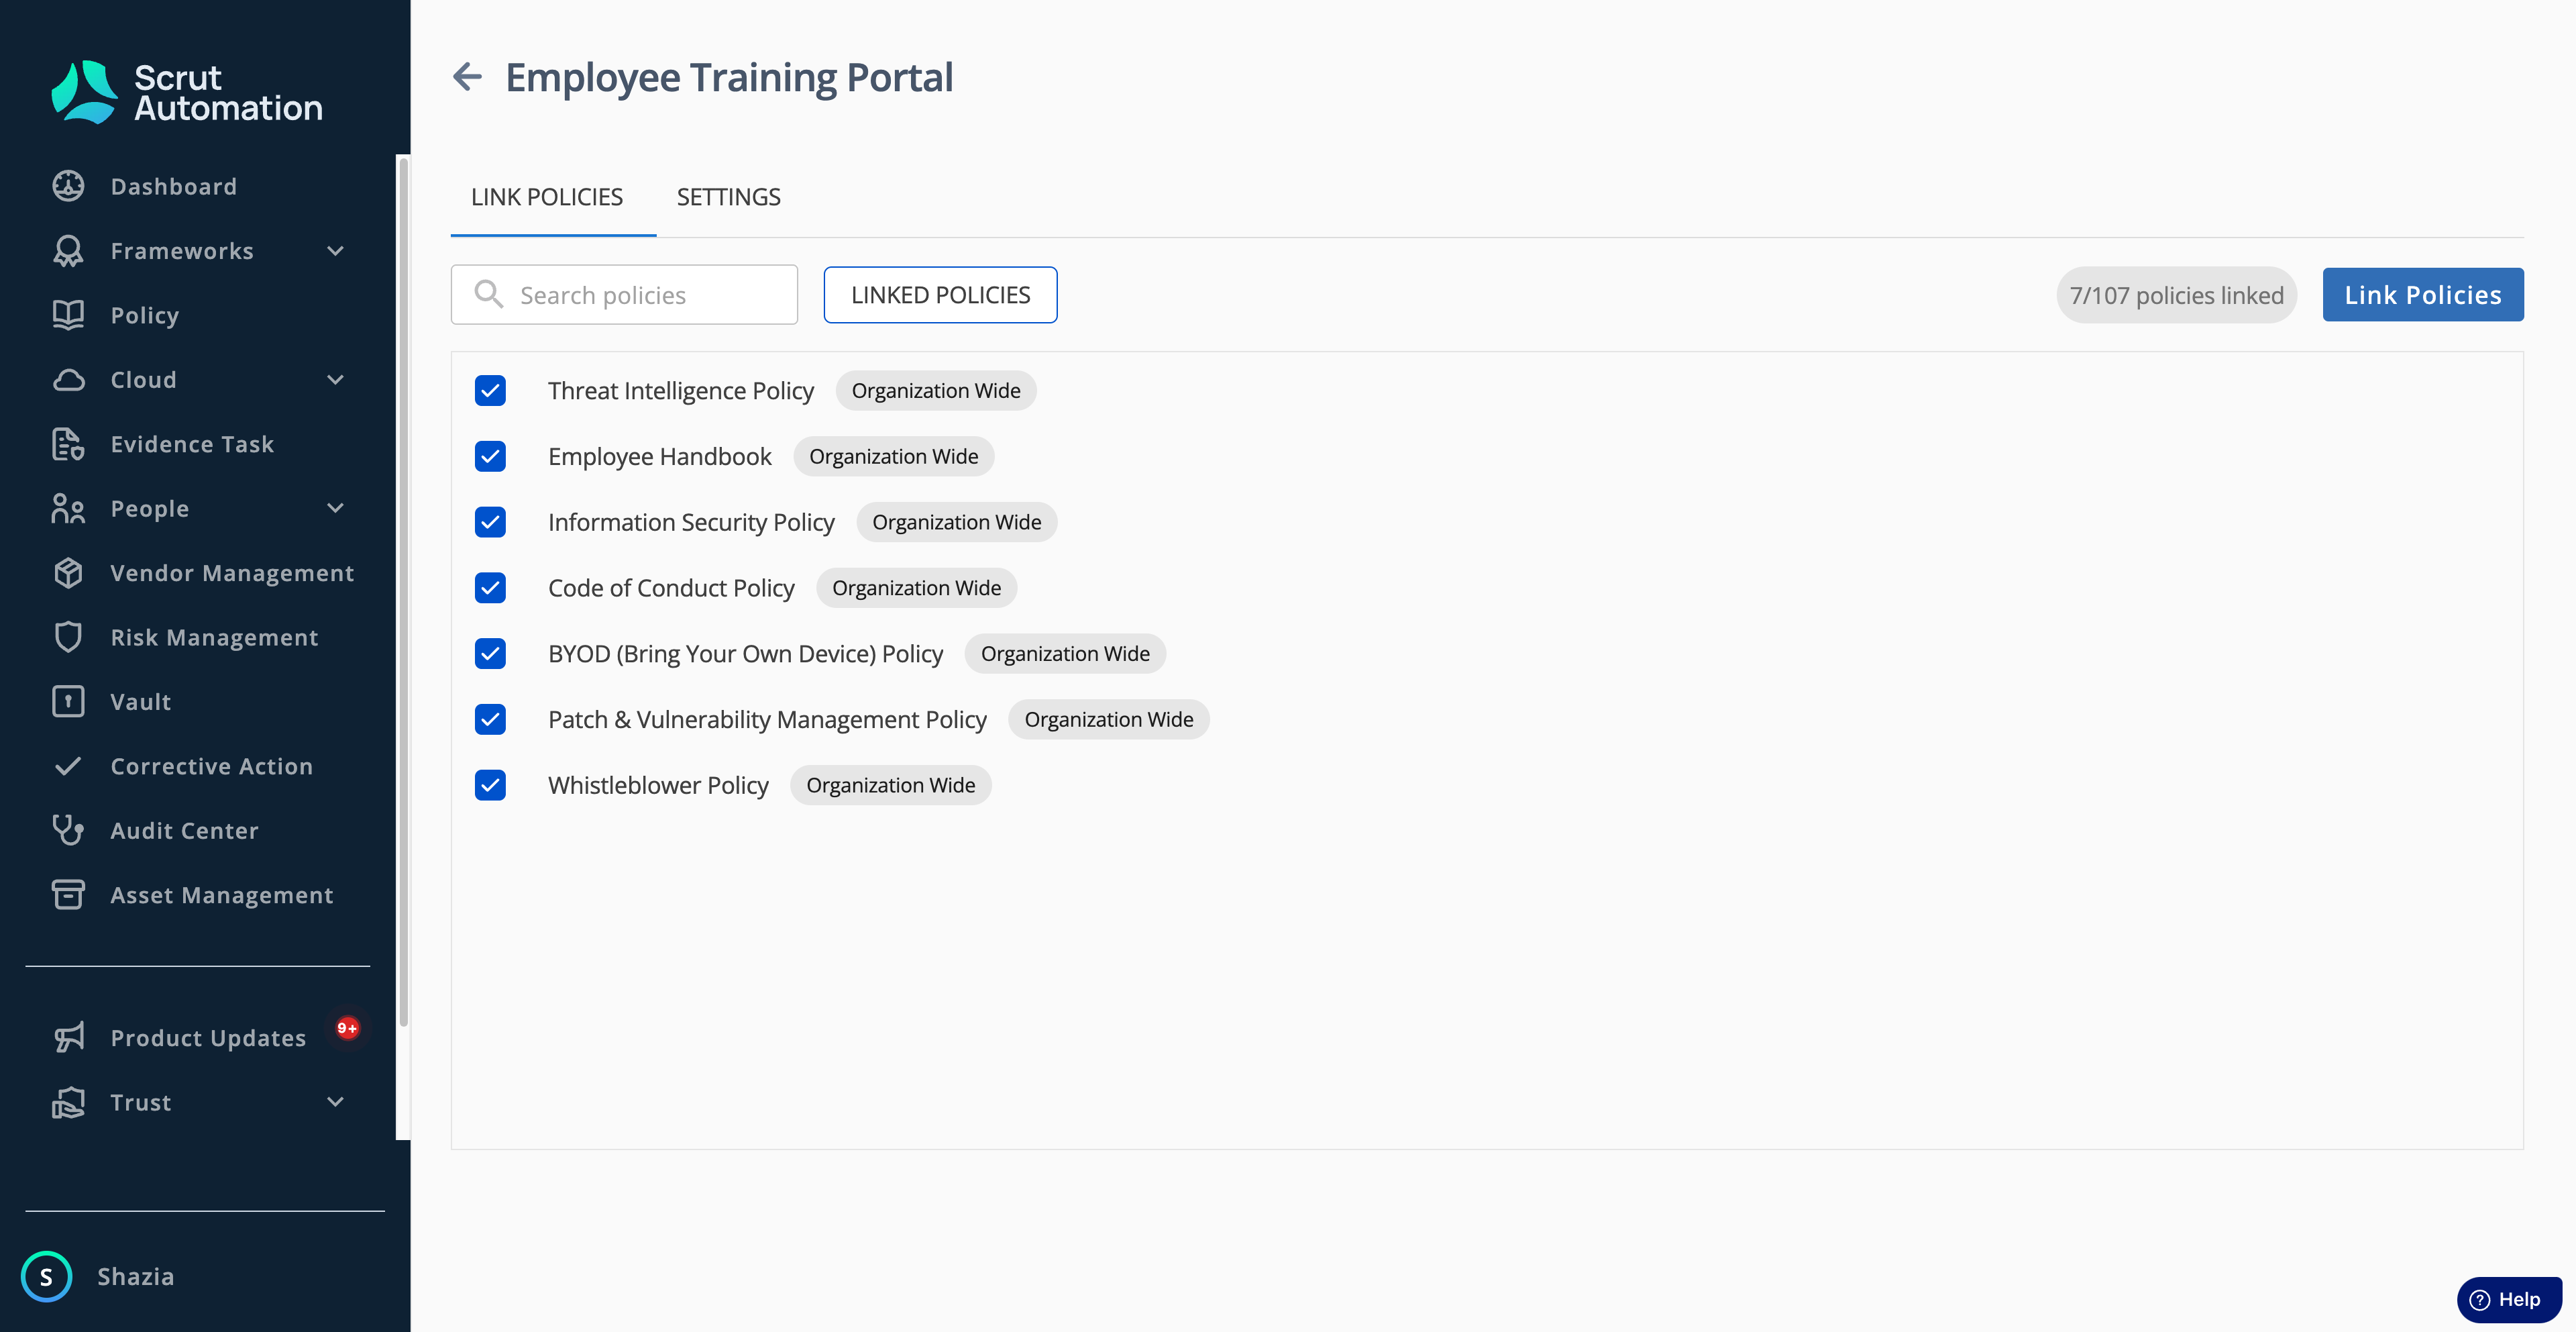
Task: Open Vault from the sidebar
Action: [140, 702]
